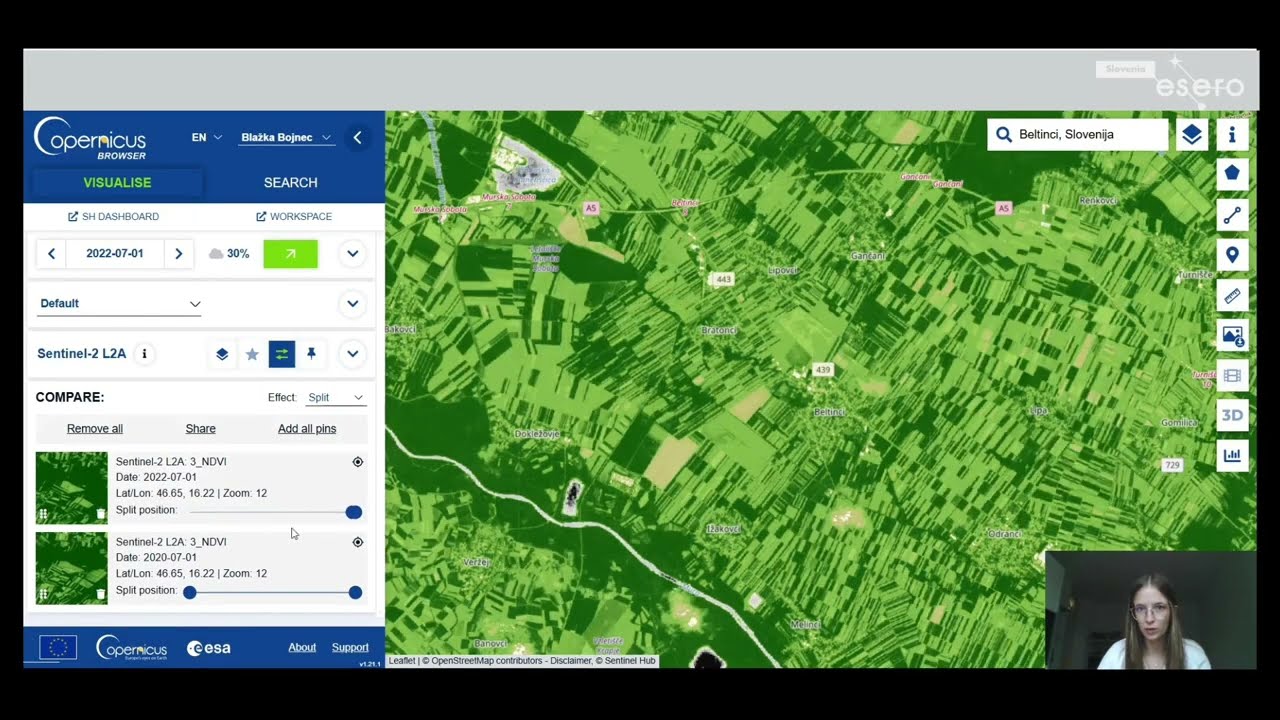
Task: Open the Blažka Bojnec user menu
Action: [x=287, y=138]
